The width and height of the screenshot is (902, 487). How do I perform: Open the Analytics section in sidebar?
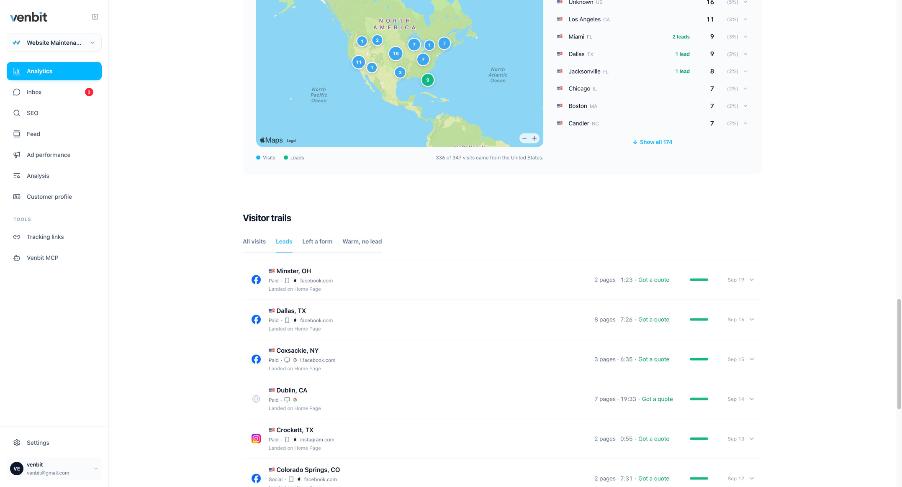click(54, 71)
